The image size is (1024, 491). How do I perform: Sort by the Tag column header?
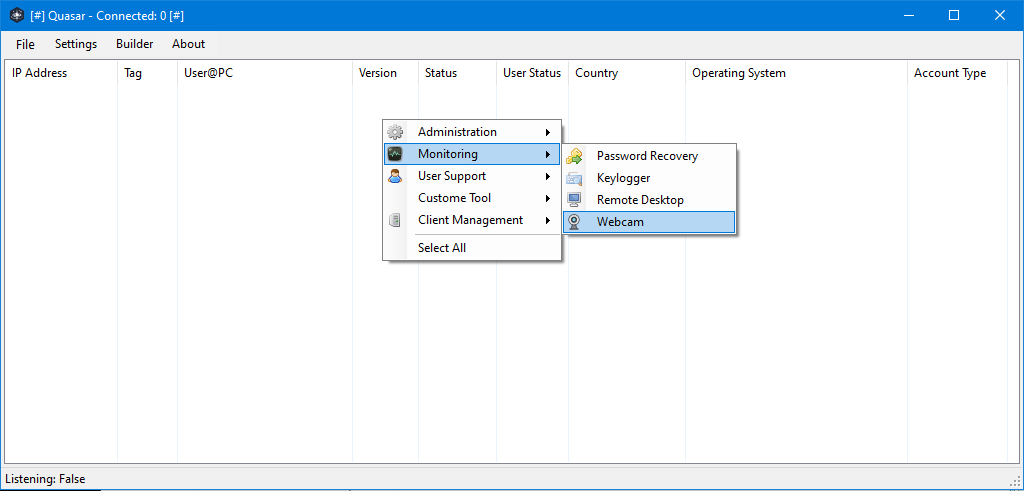point(148,73)
